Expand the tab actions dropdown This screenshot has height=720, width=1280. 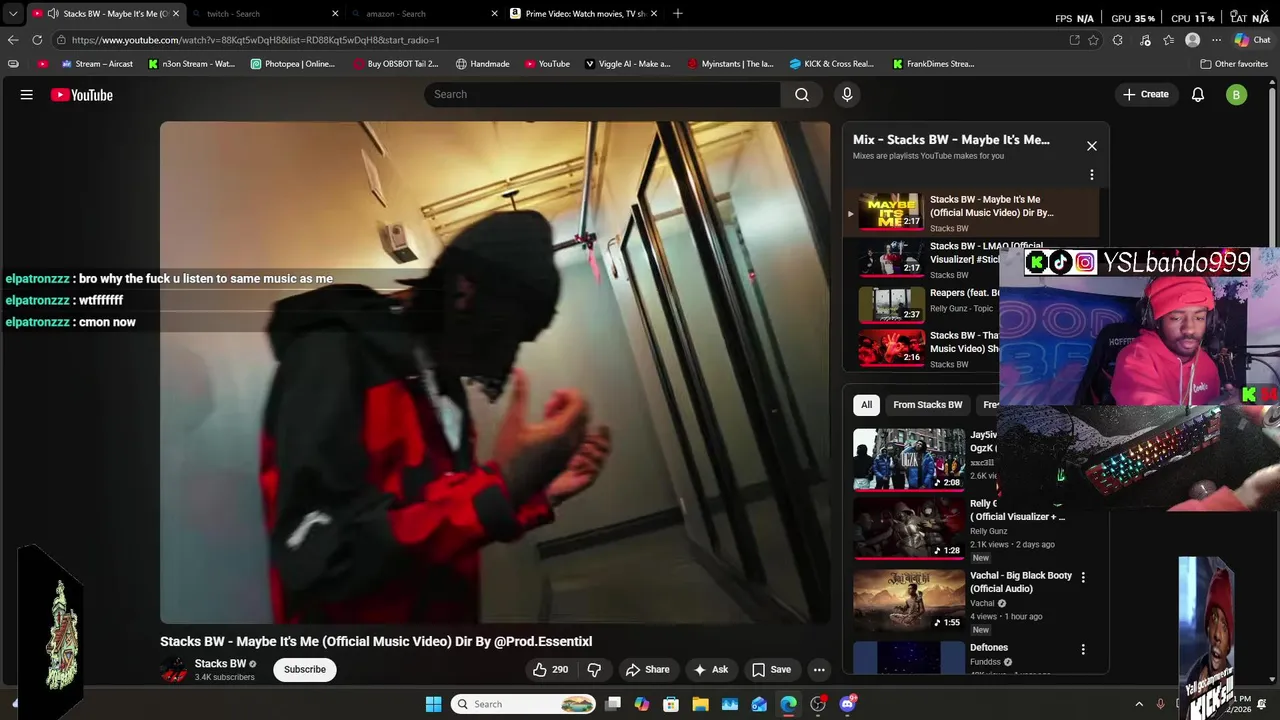pyautogui.click(x=12, y=14)
